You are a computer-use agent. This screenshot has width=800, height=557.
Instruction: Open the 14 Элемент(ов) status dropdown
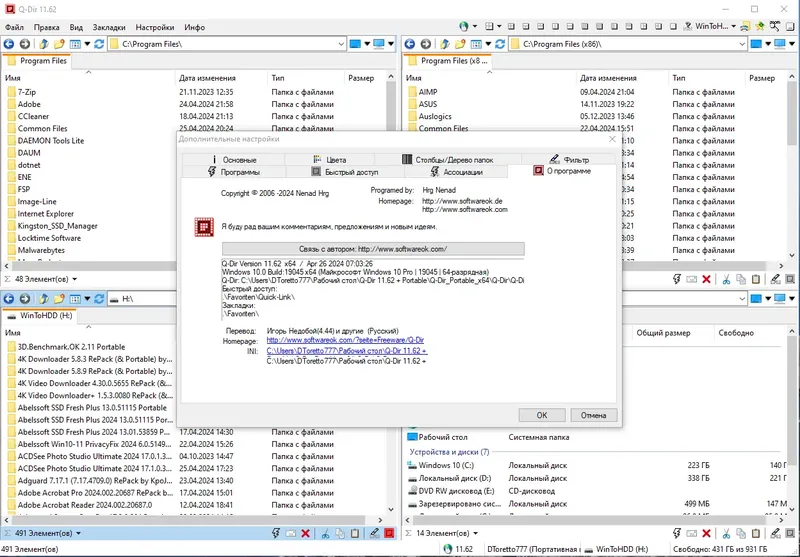pyautogui.click(x=475, y=534)
